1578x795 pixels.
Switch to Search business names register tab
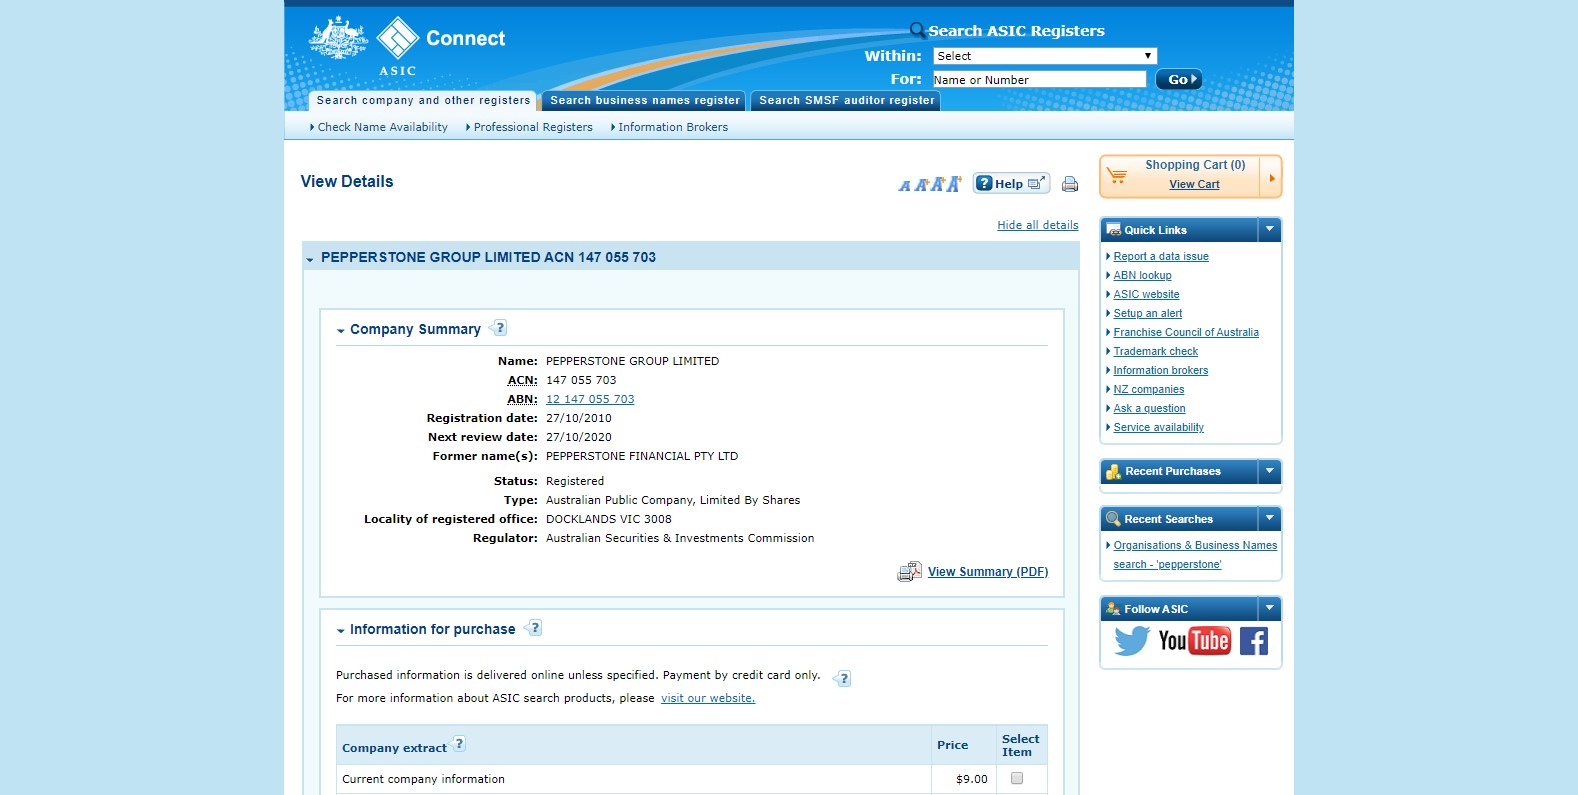pos(644,101)
